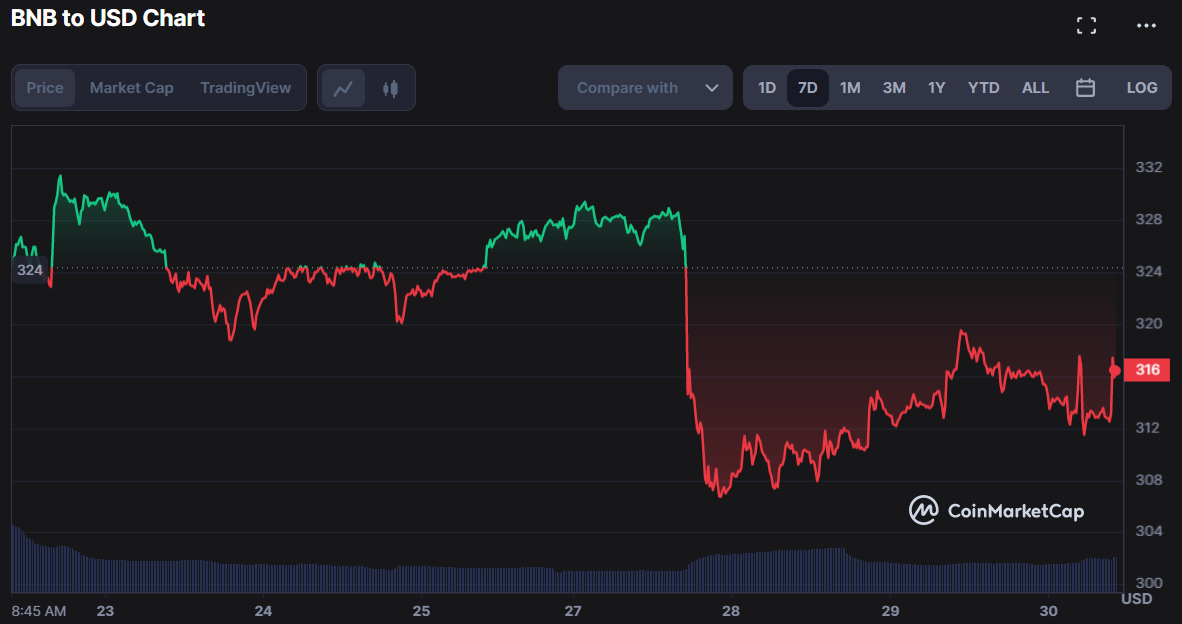Expand the Compare with chevron arrow

click(712, 87)
